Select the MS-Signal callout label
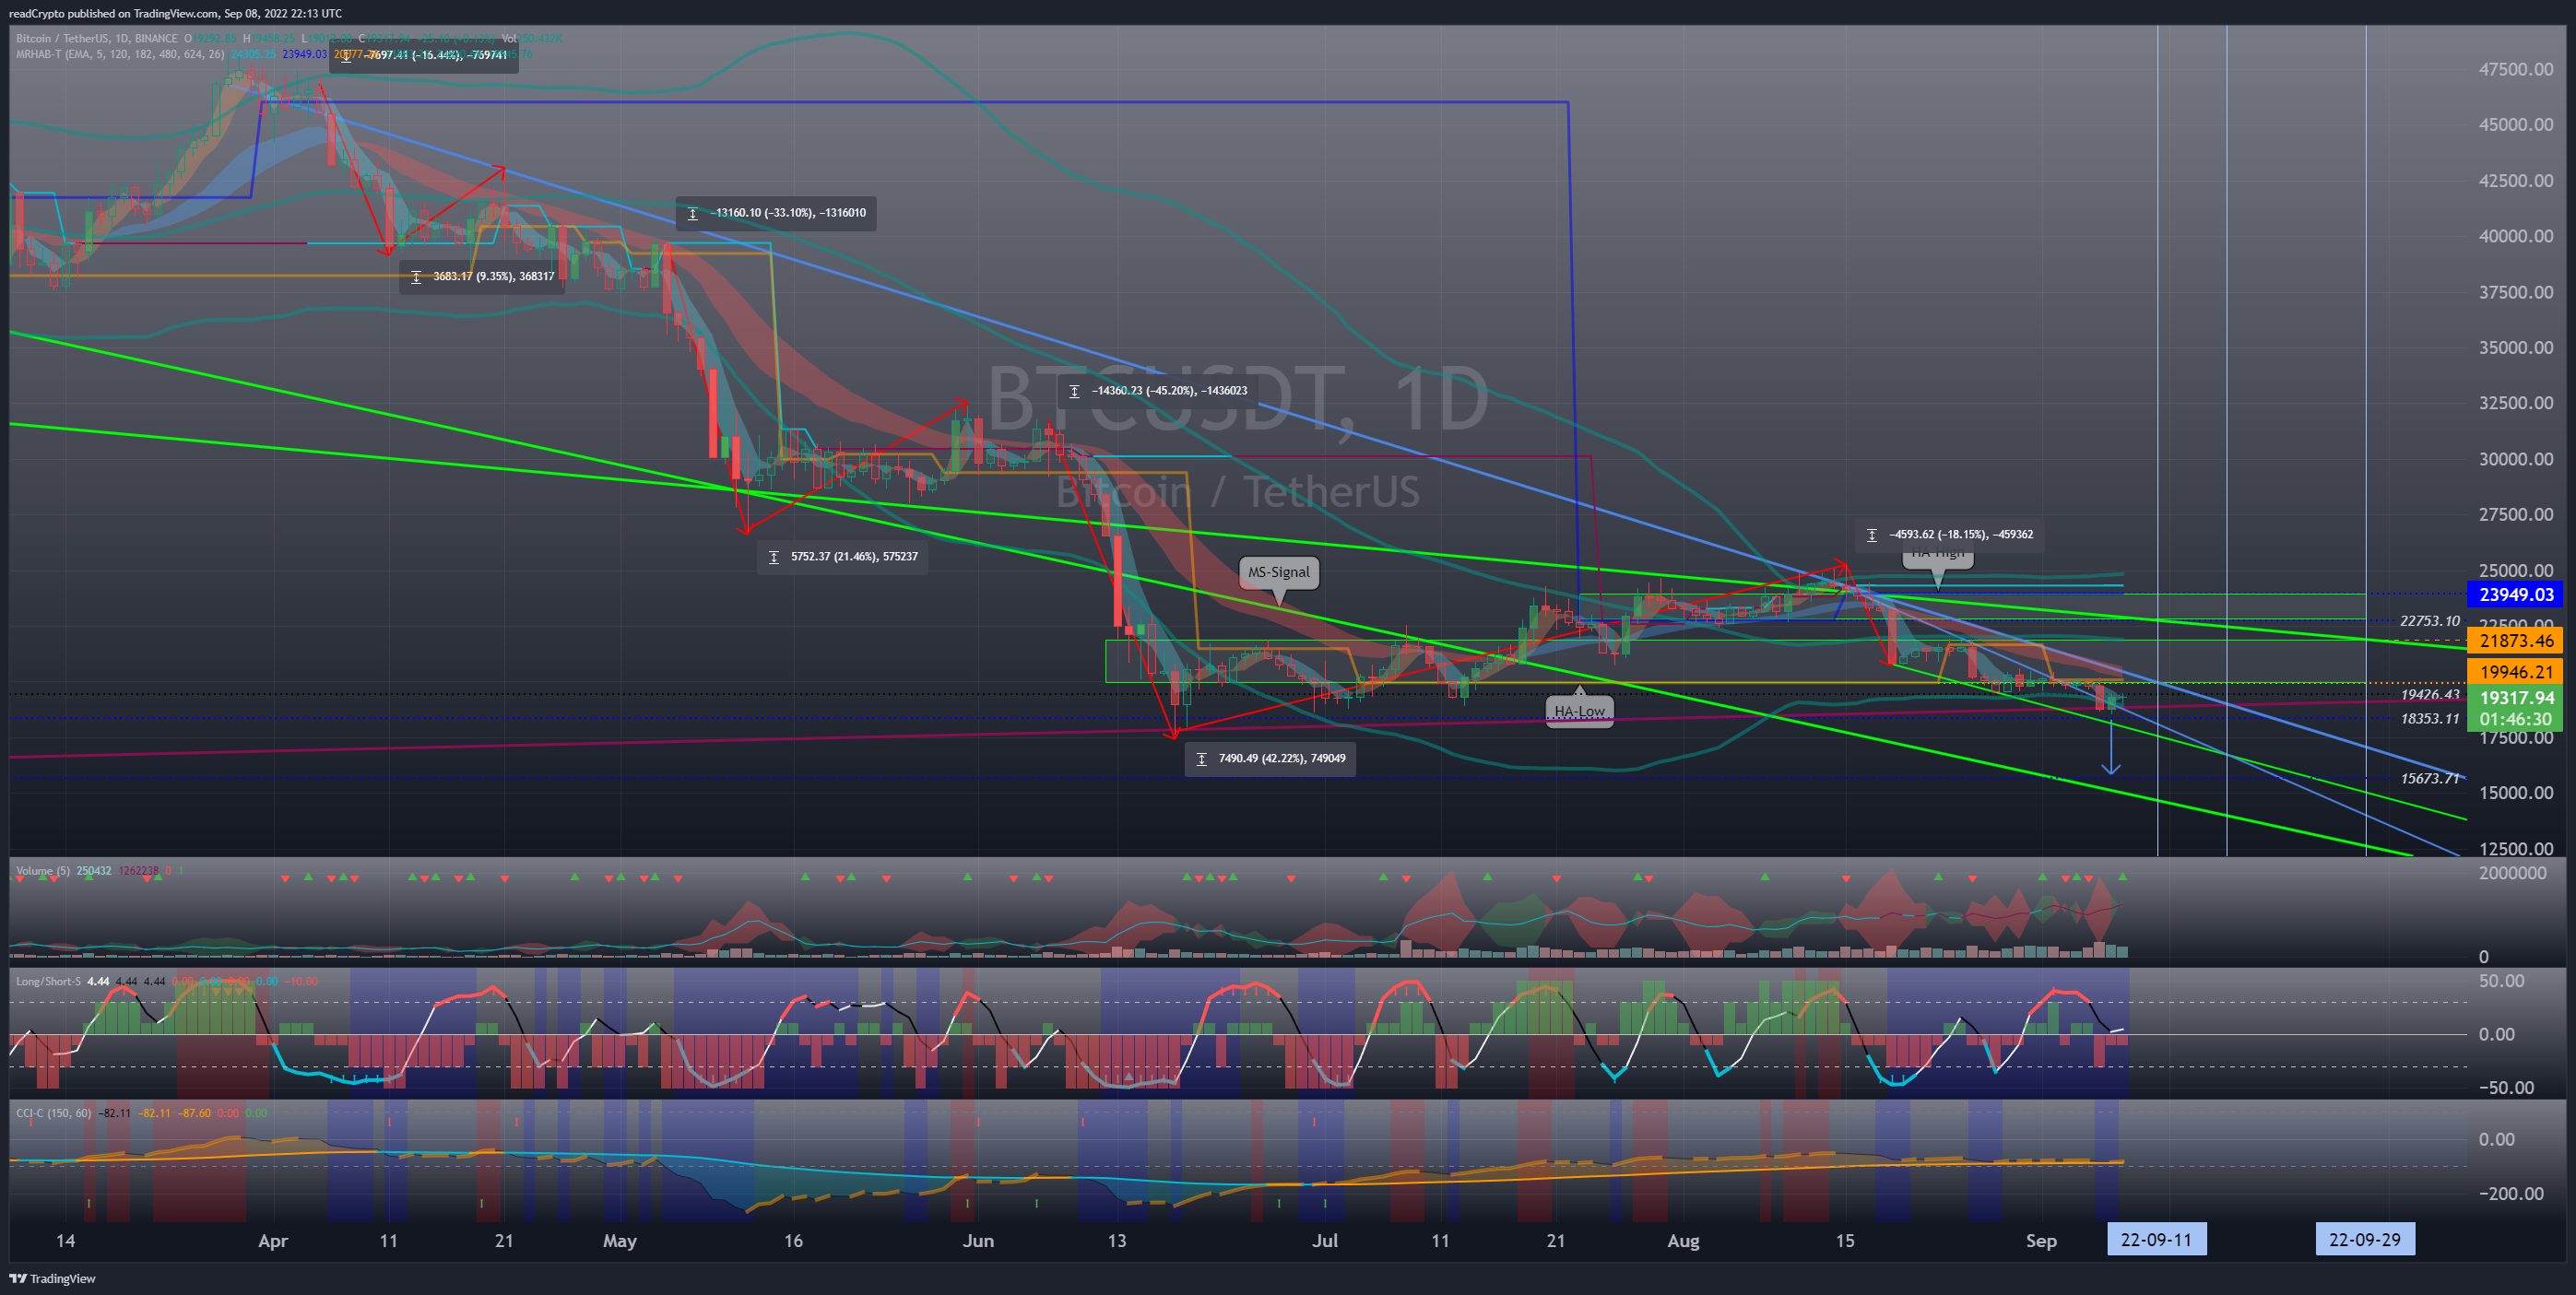Screen dimensions: 2576x1295 [x=1278, y=572]
